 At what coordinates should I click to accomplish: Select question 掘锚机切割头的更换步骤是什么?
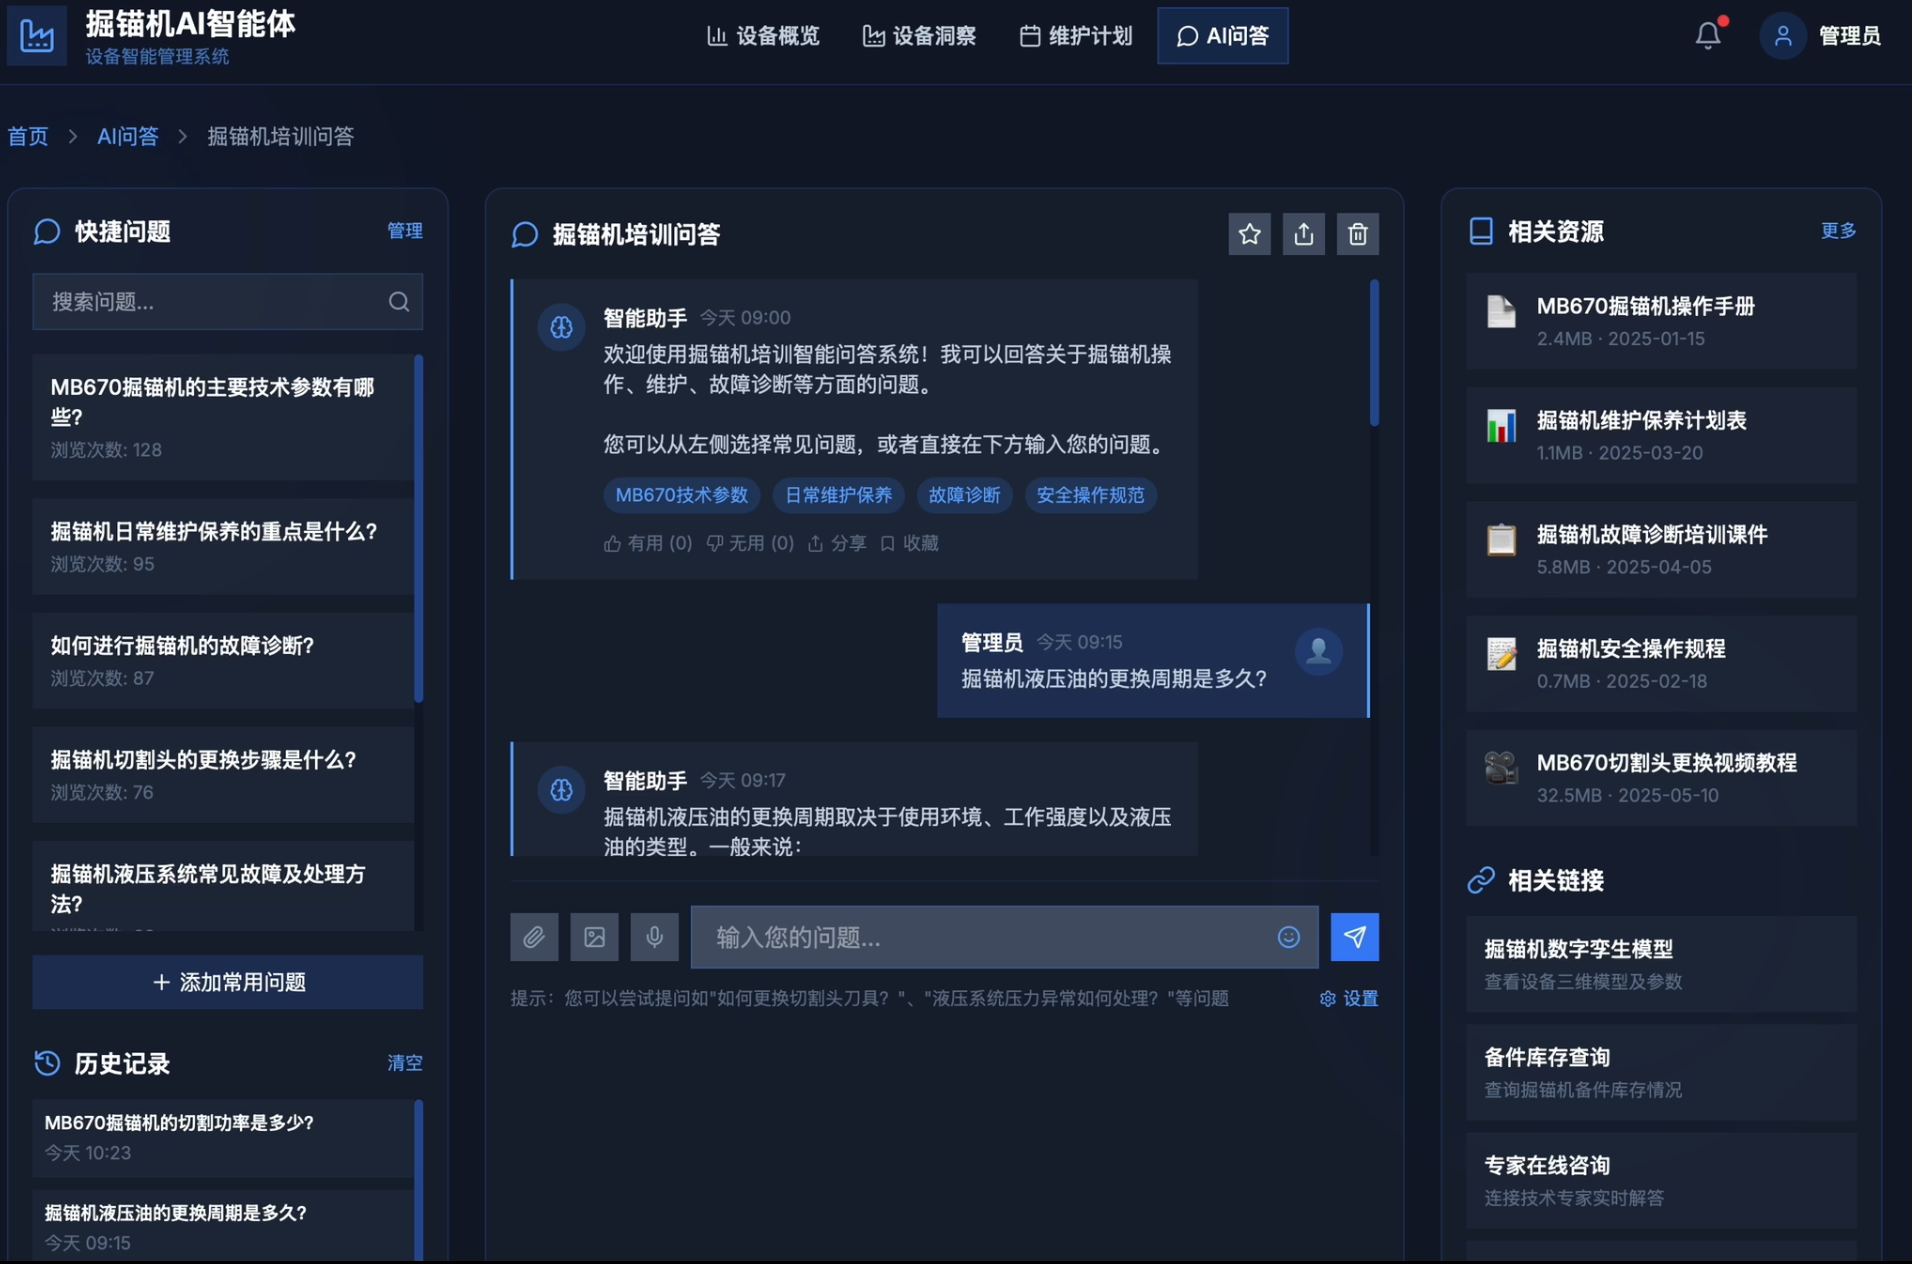click(223, 774)
